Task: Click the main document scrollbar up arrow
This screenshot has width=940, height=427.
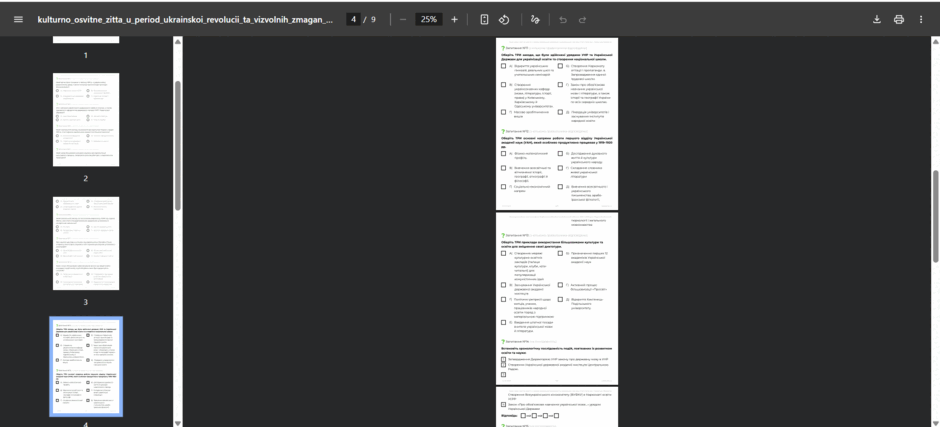Action: coord(935,41)
